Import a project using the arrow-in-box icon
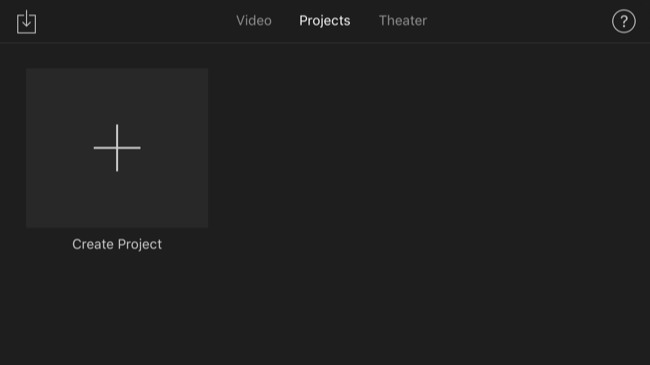 27,22
